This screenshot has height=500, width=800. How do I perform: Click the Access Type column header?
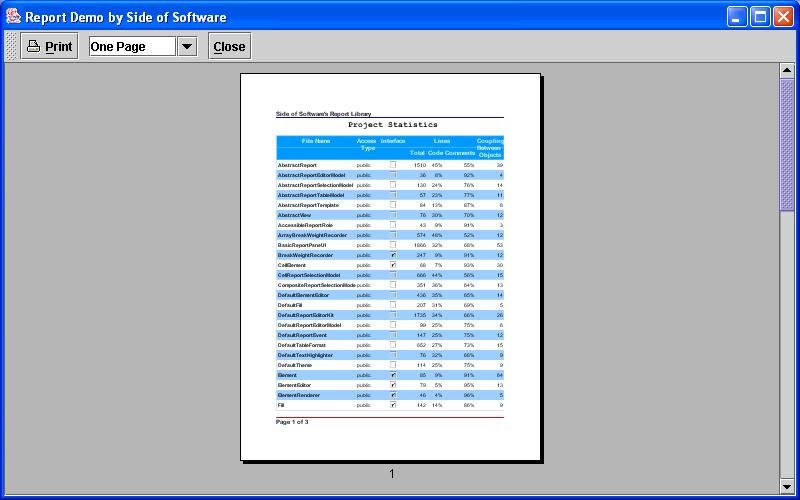[x=367, y=144]
